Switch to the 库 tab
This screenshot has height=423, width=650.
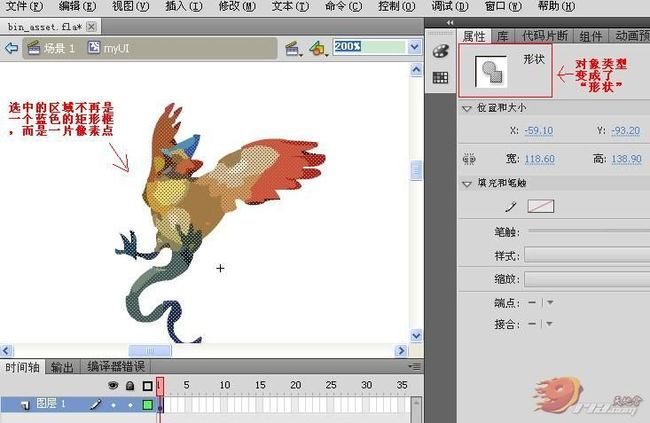point(502,36)
